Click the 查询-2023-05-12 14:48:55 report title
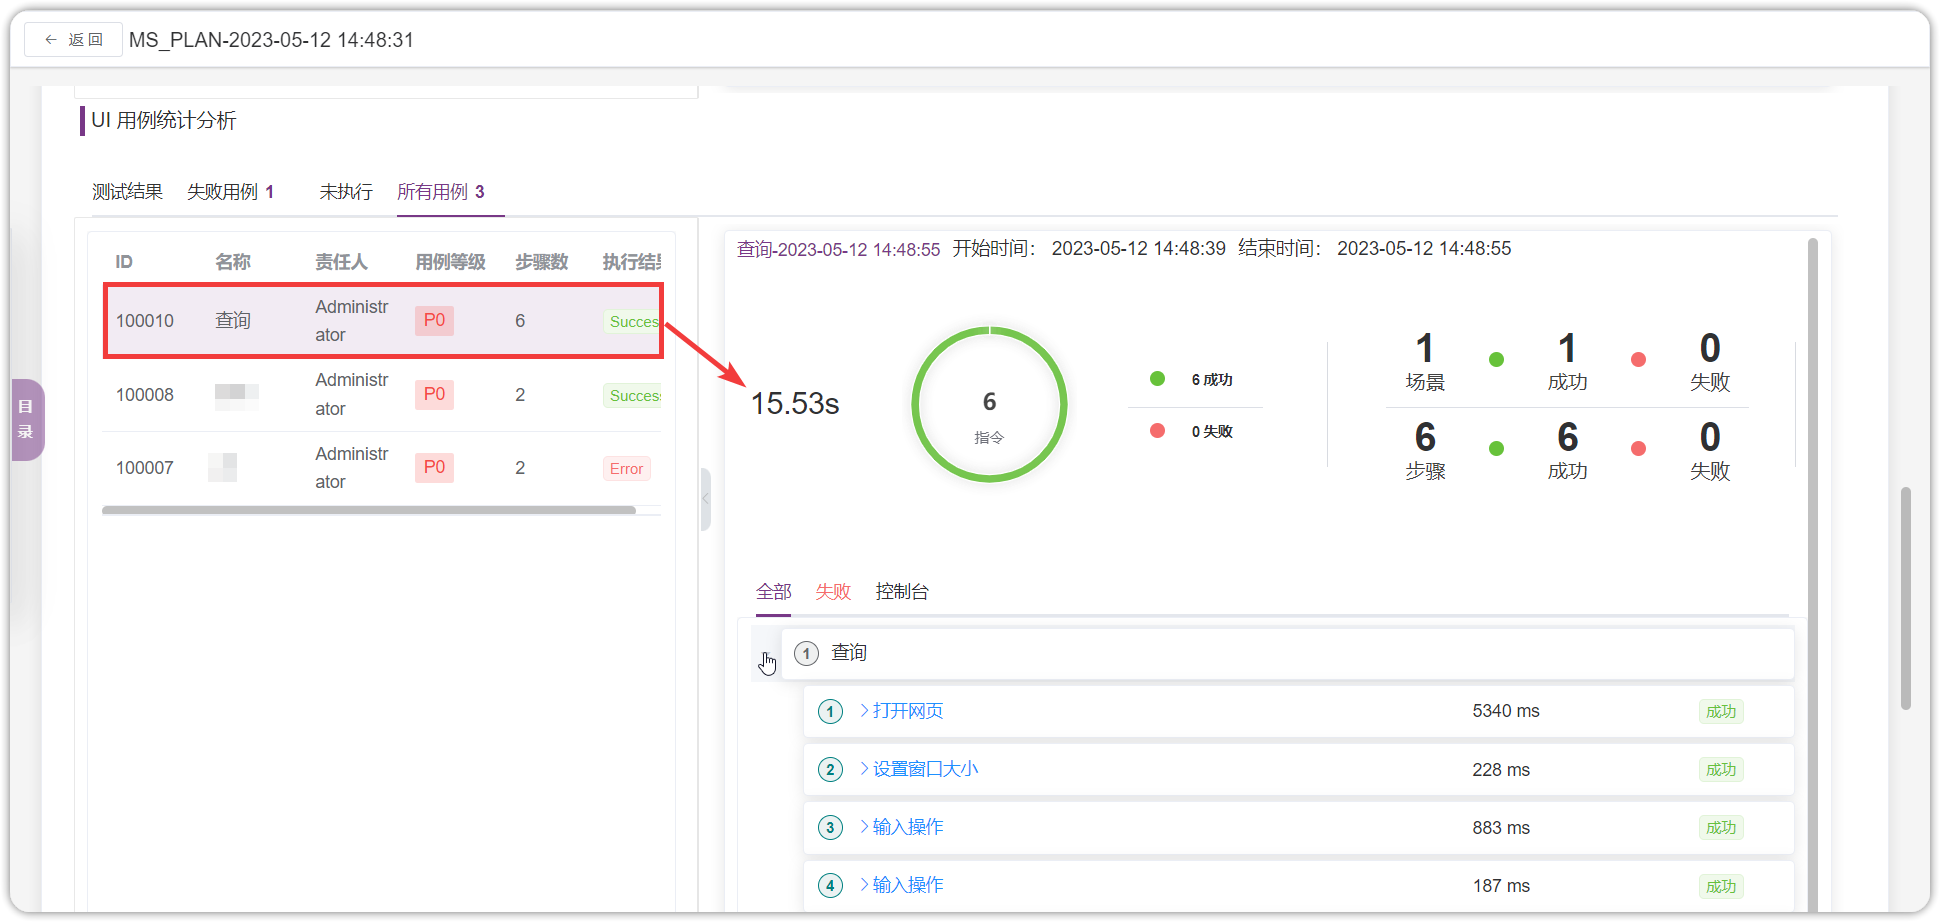The height and width of the screenshot is (922, 1940). [x=839, y=249]
